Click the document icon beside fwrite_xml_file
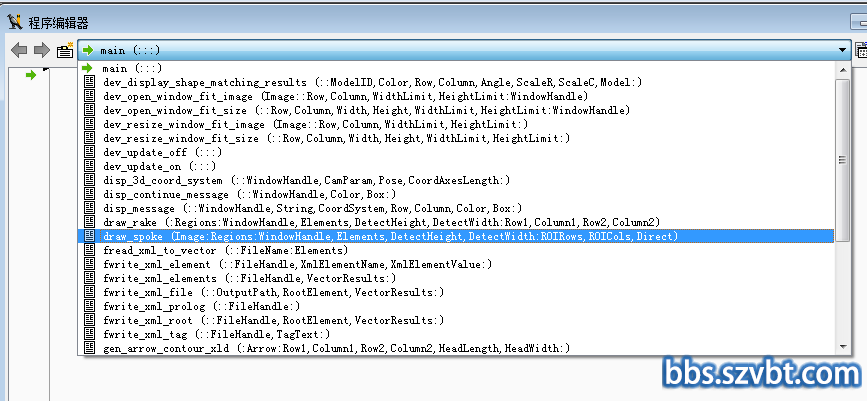This screenshot has width=867, height=401. (88, 291)
